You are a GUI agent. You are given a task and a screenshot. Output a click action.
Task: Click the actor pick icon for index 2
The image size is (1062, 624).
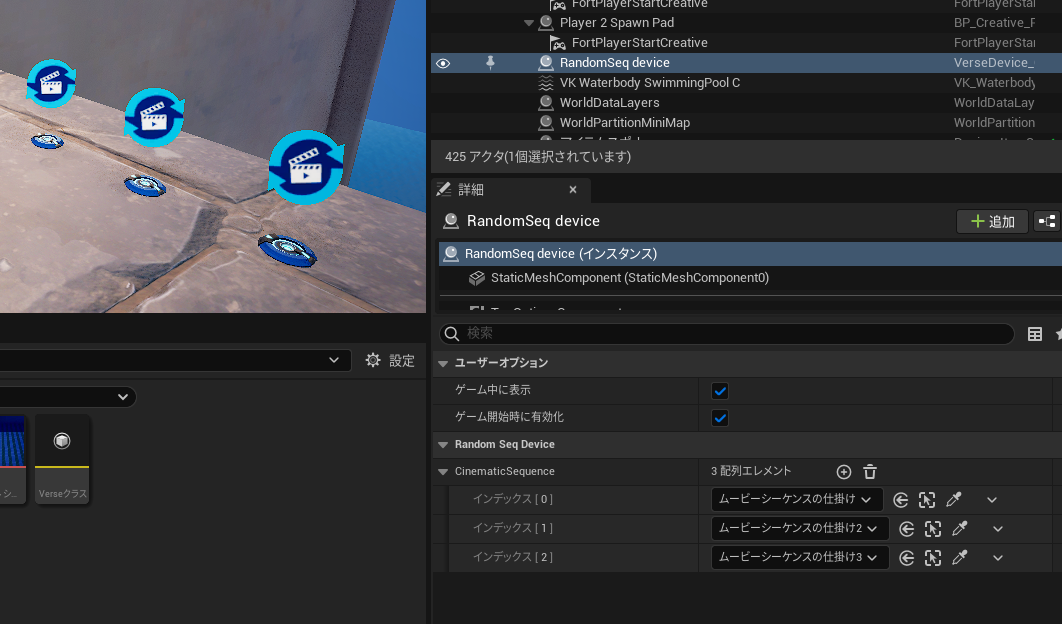[x=932, y=557]
